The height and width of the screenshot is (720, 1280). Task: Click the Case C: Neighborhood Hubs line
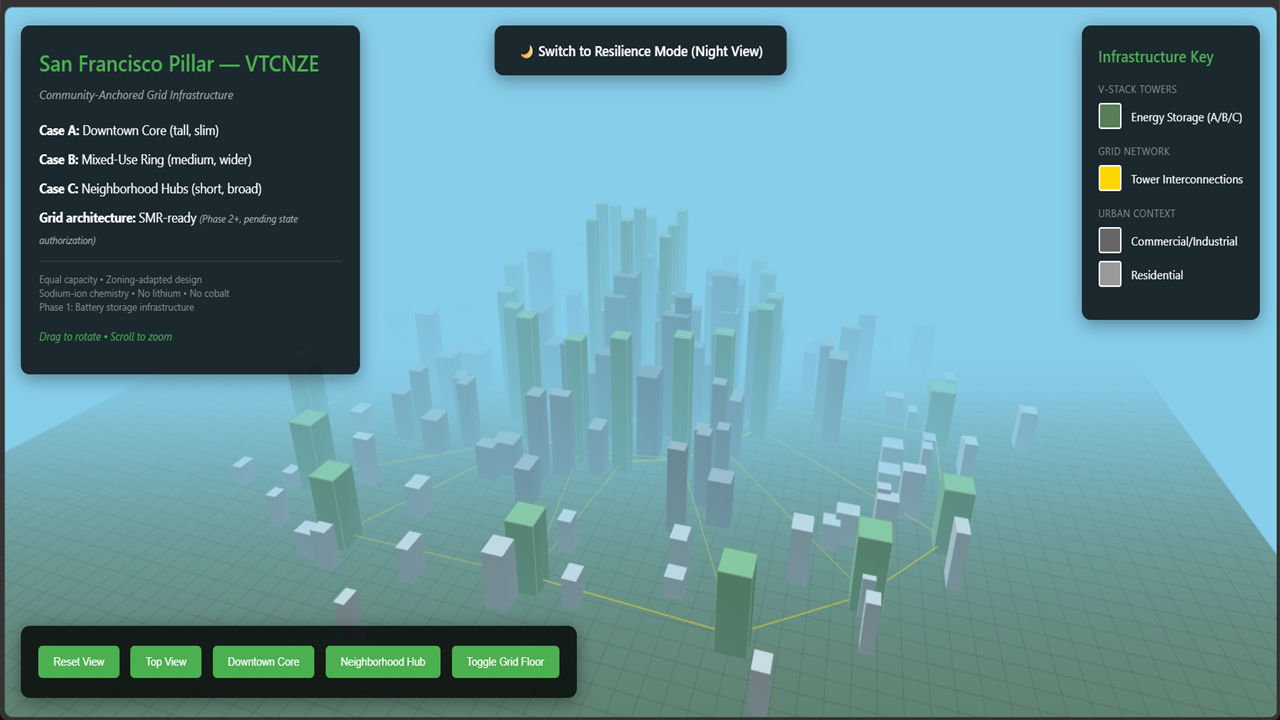(150, 189)
